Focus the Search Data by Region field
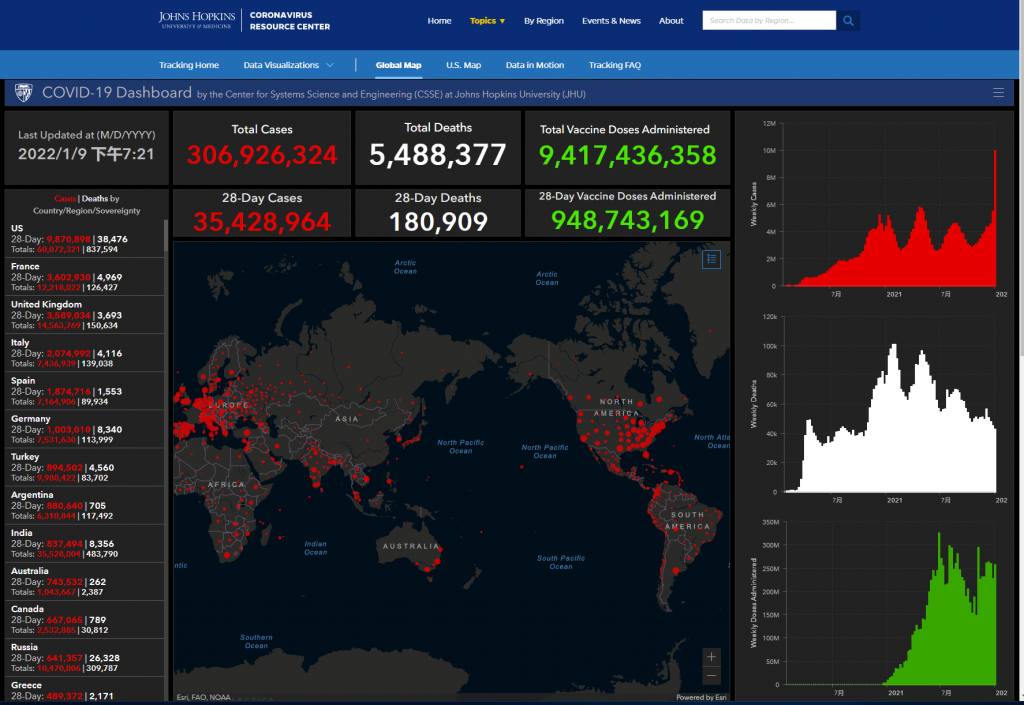This screenshot has width=1024, height=705. click(x=768, y=20)
